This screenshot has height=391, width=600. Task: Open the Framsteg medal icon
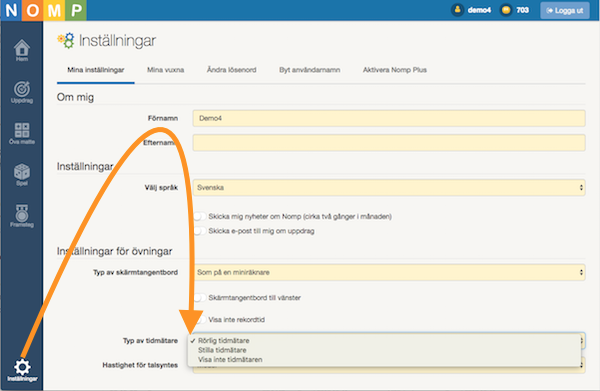click(22, 216)
